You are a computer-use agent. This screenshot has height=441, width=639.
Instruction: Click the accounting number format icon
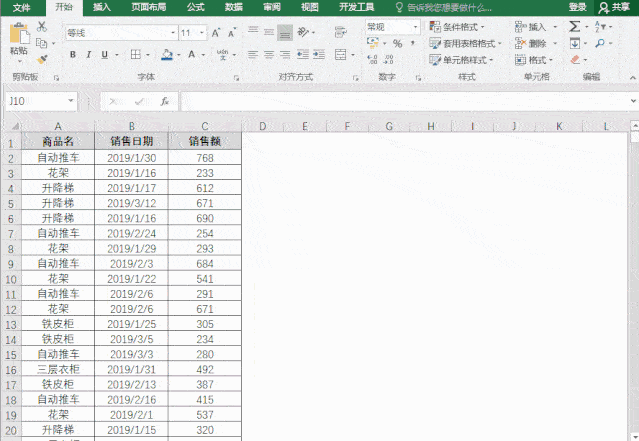tap(372, 43)
